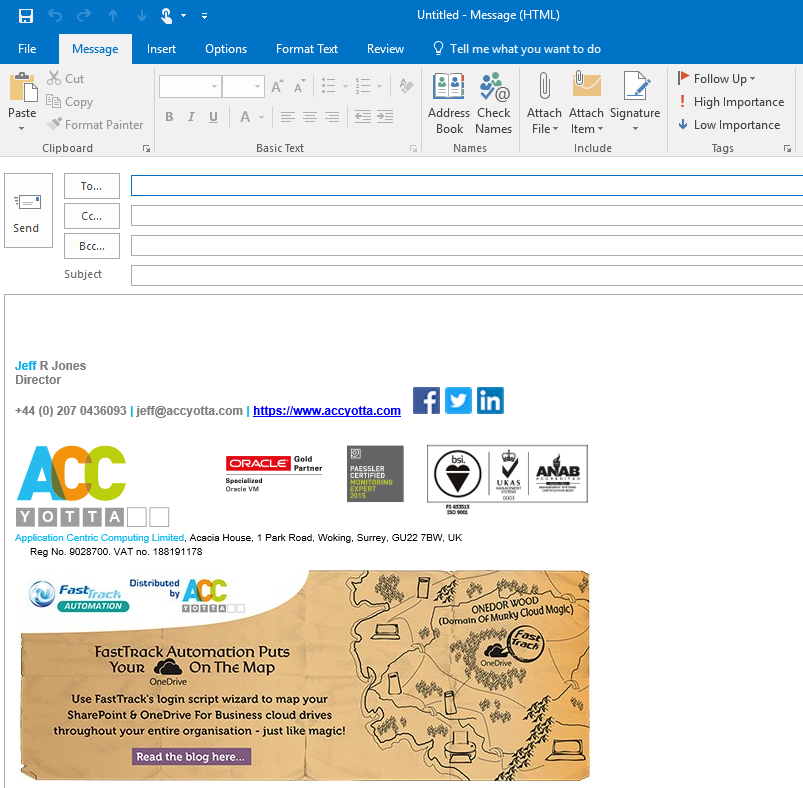Open the font name combo box

(x=190, y=87)
